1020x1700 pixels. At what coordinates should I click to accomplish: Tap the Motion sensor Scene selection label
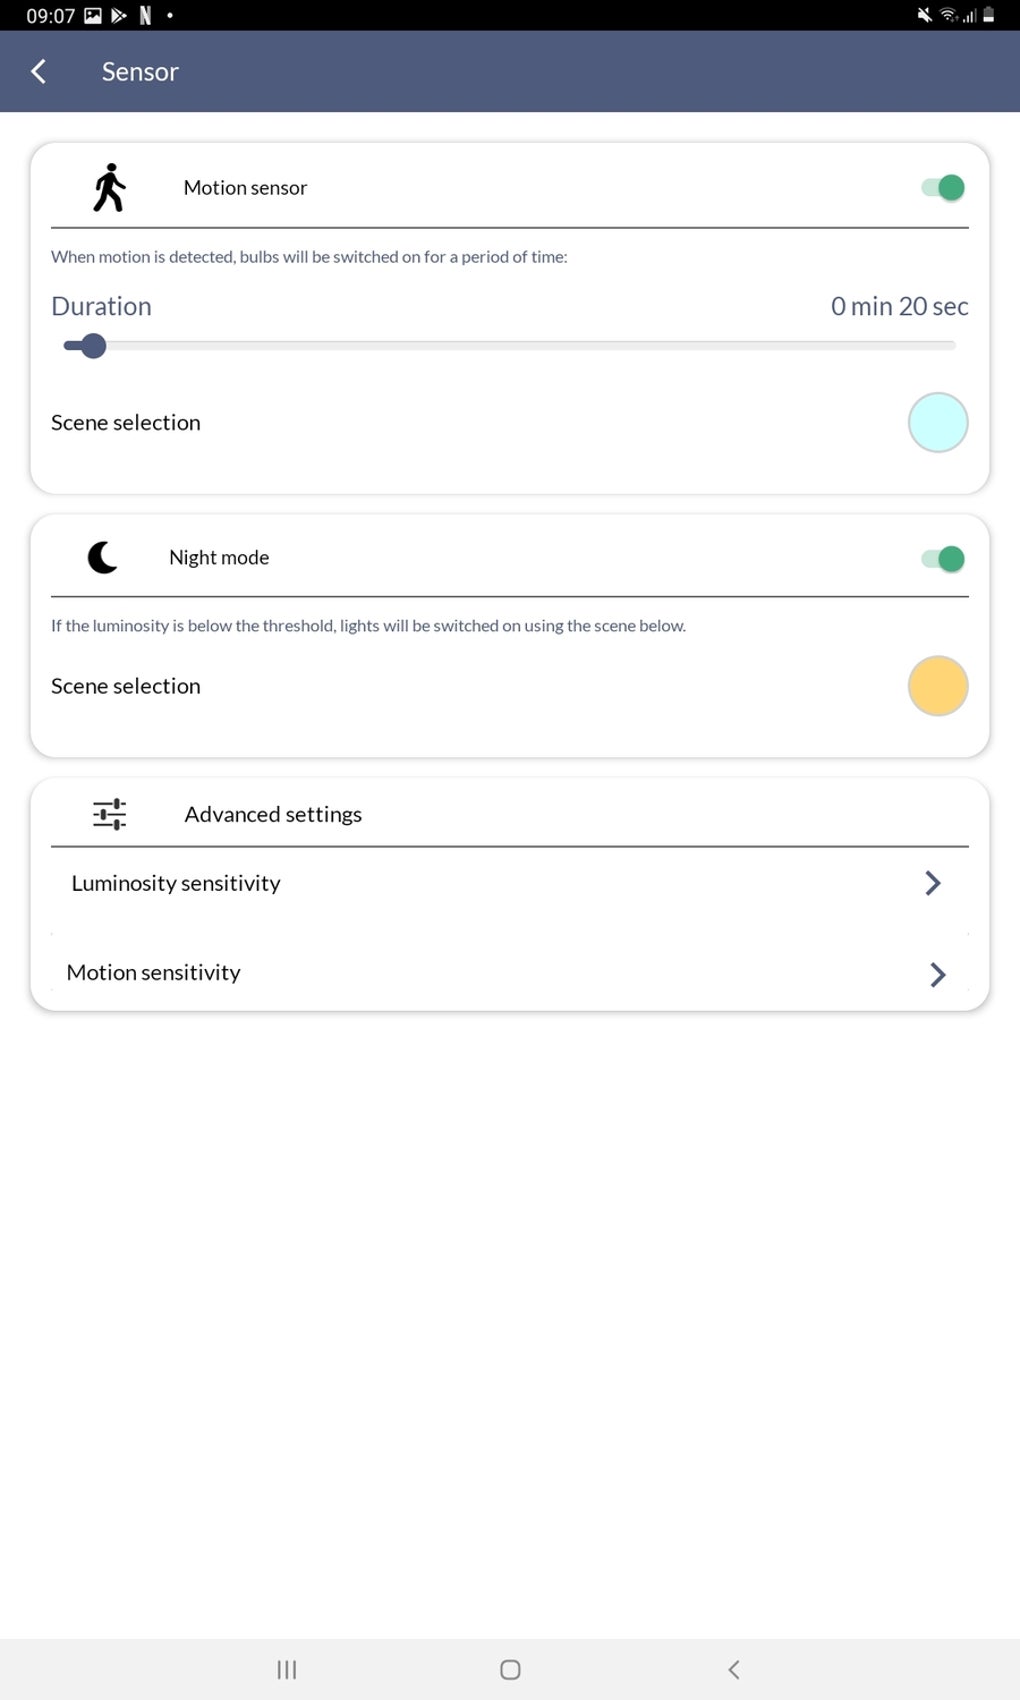(126, 423)
